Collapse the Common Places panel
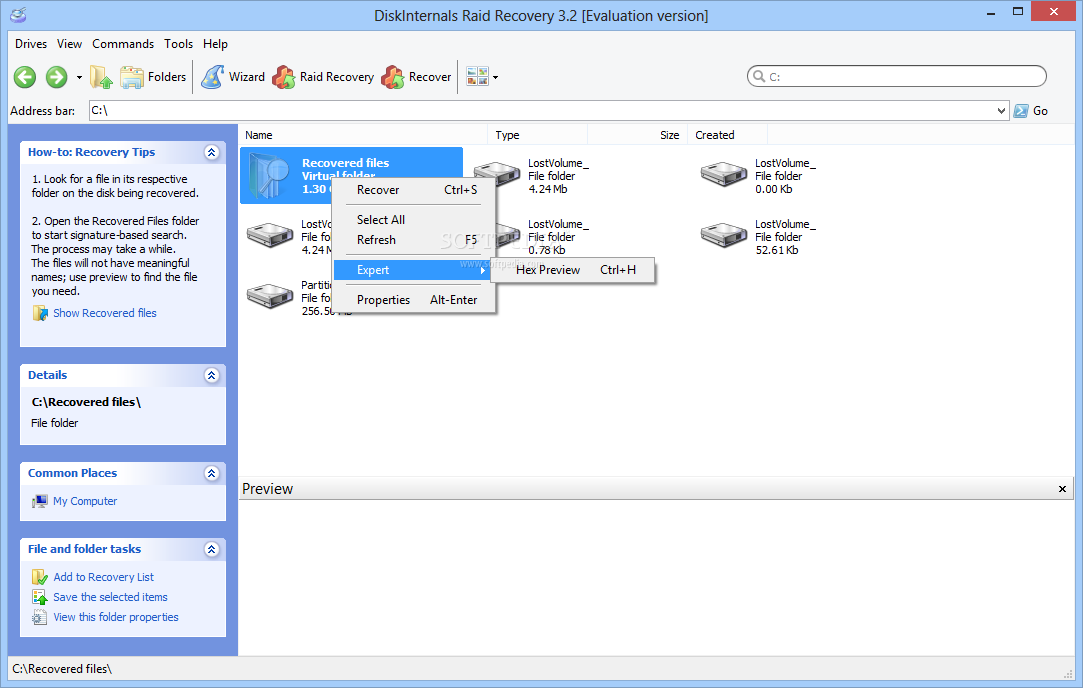Viewport: 1083px width, 688px height. coord(212,473)
